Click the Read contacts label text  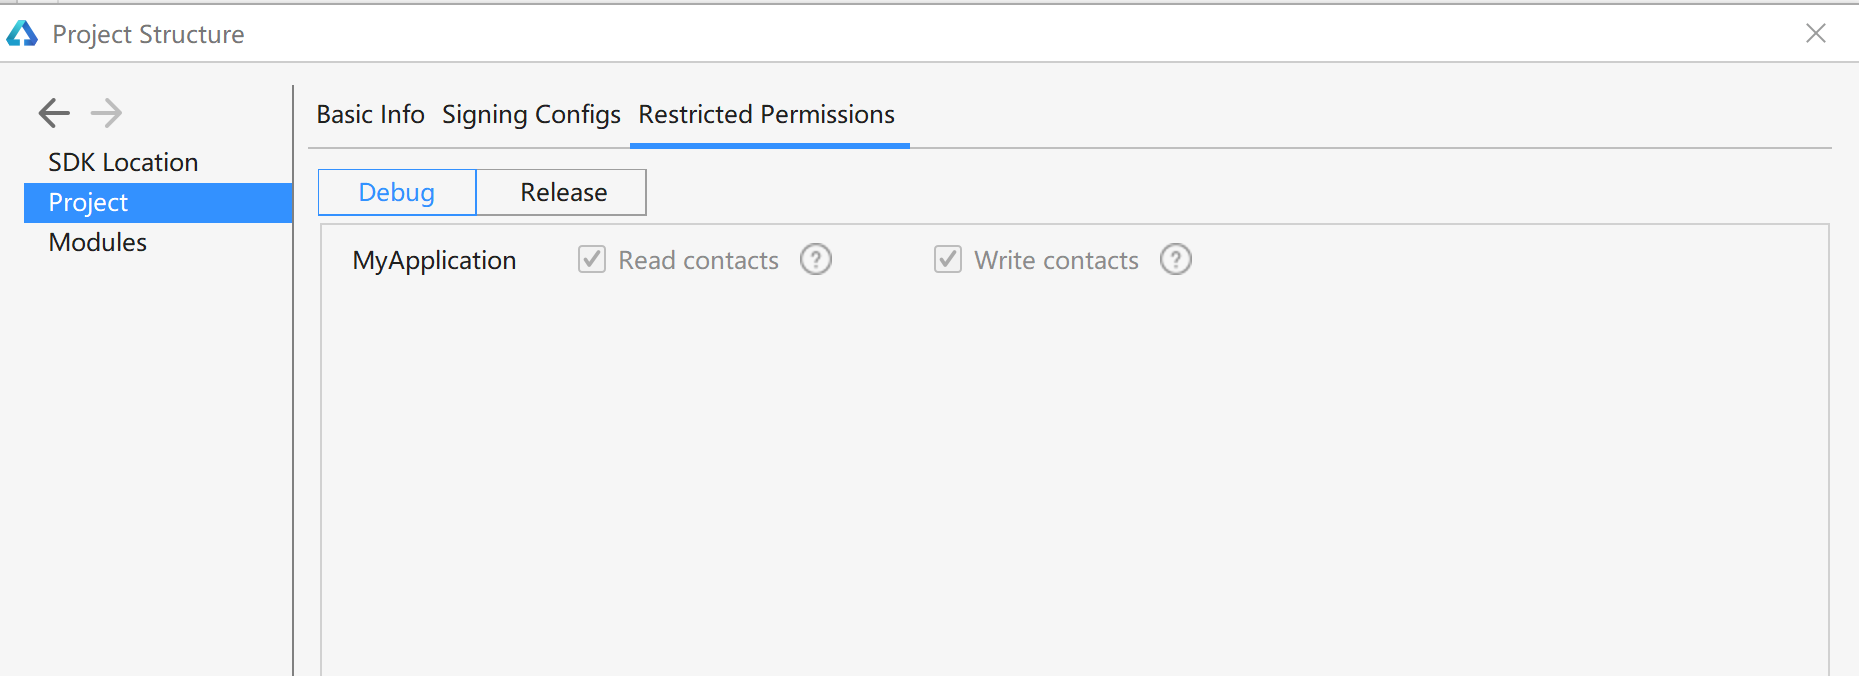point(698,260)
